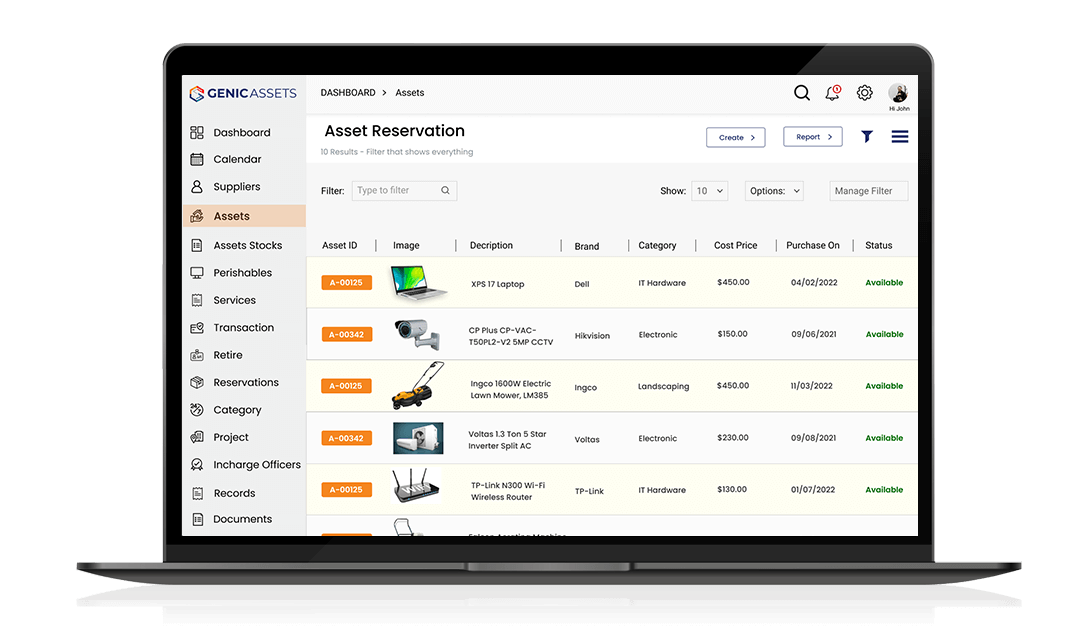Click the Assets Stocks icon

197,245
